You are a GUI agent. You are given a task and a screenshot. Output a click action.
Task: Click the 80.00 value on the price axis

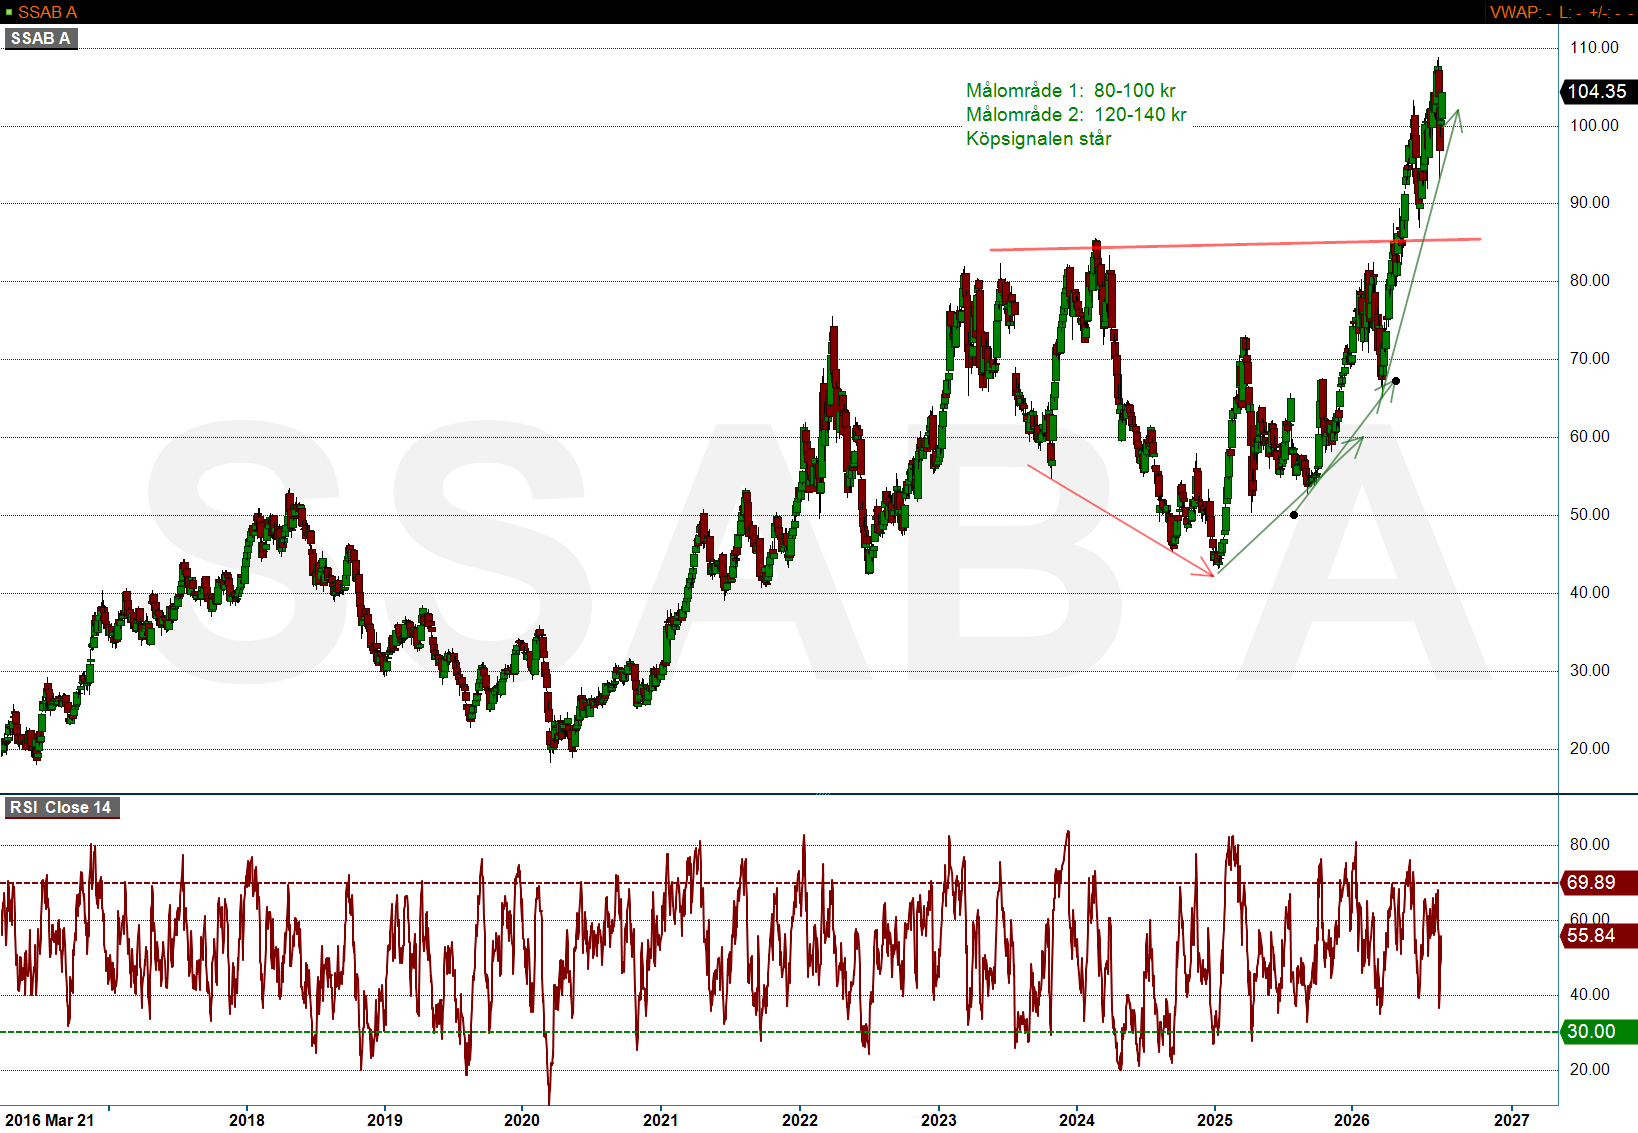click(x=1590, y=280)
